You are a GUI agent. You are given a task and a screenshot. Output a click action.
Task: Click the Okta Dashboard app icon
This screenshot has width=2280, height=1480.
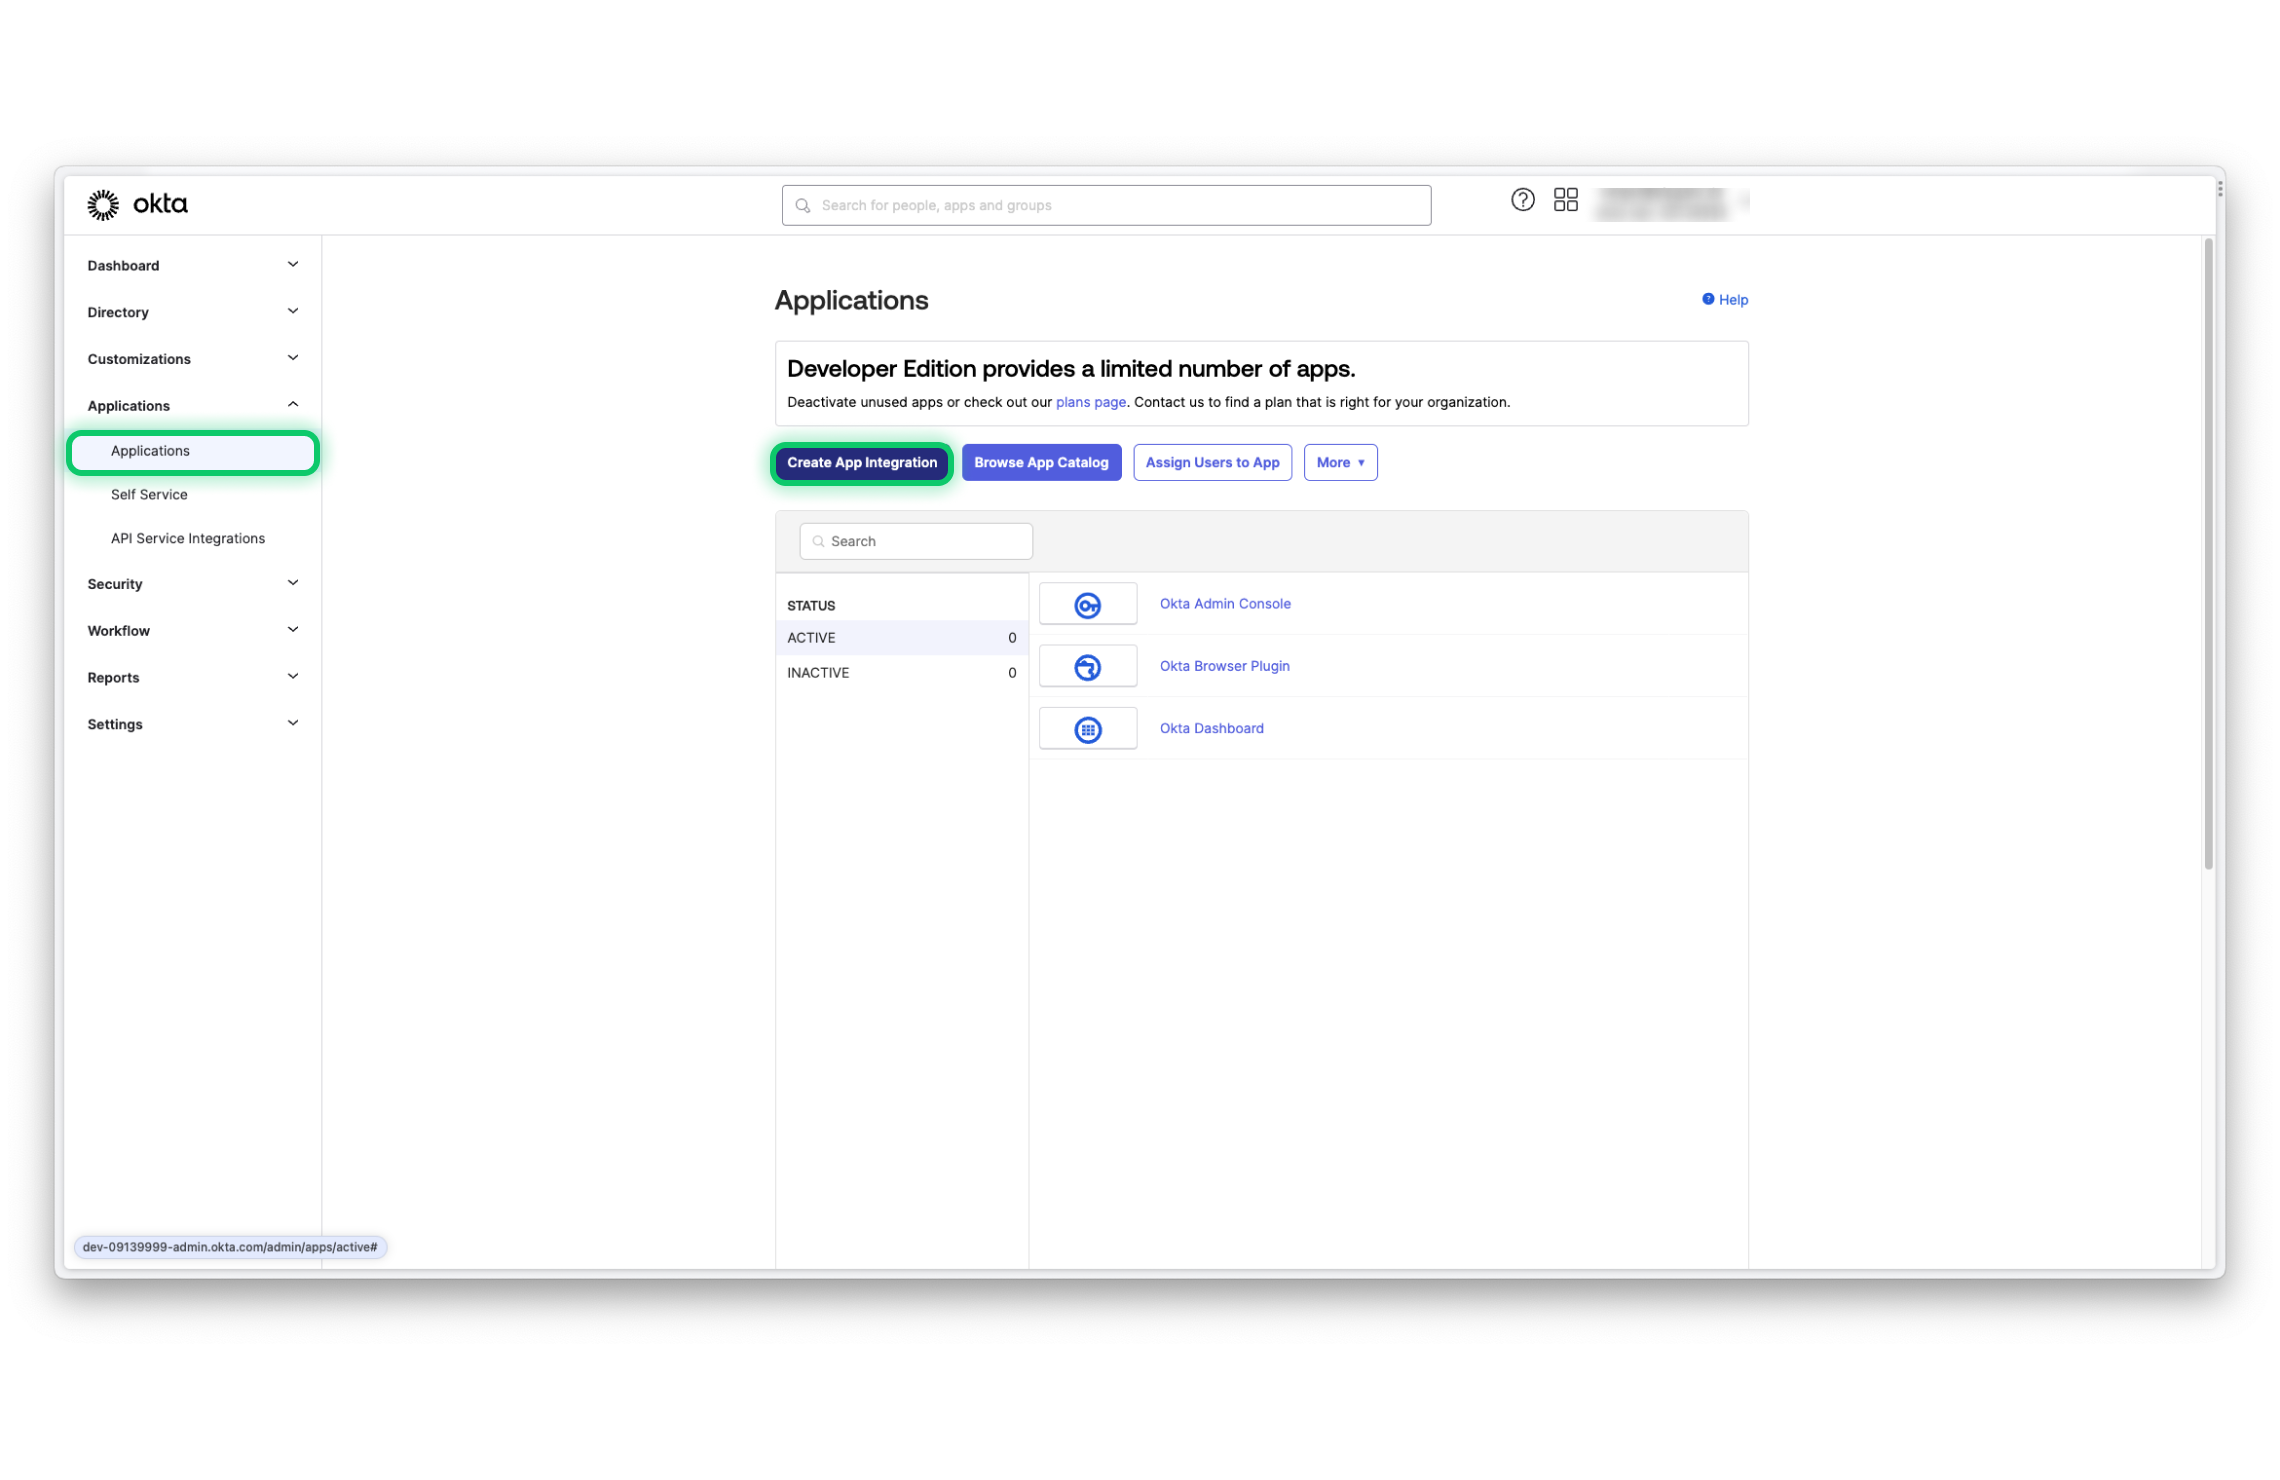pyautogui.click(x=1087, y=729)
